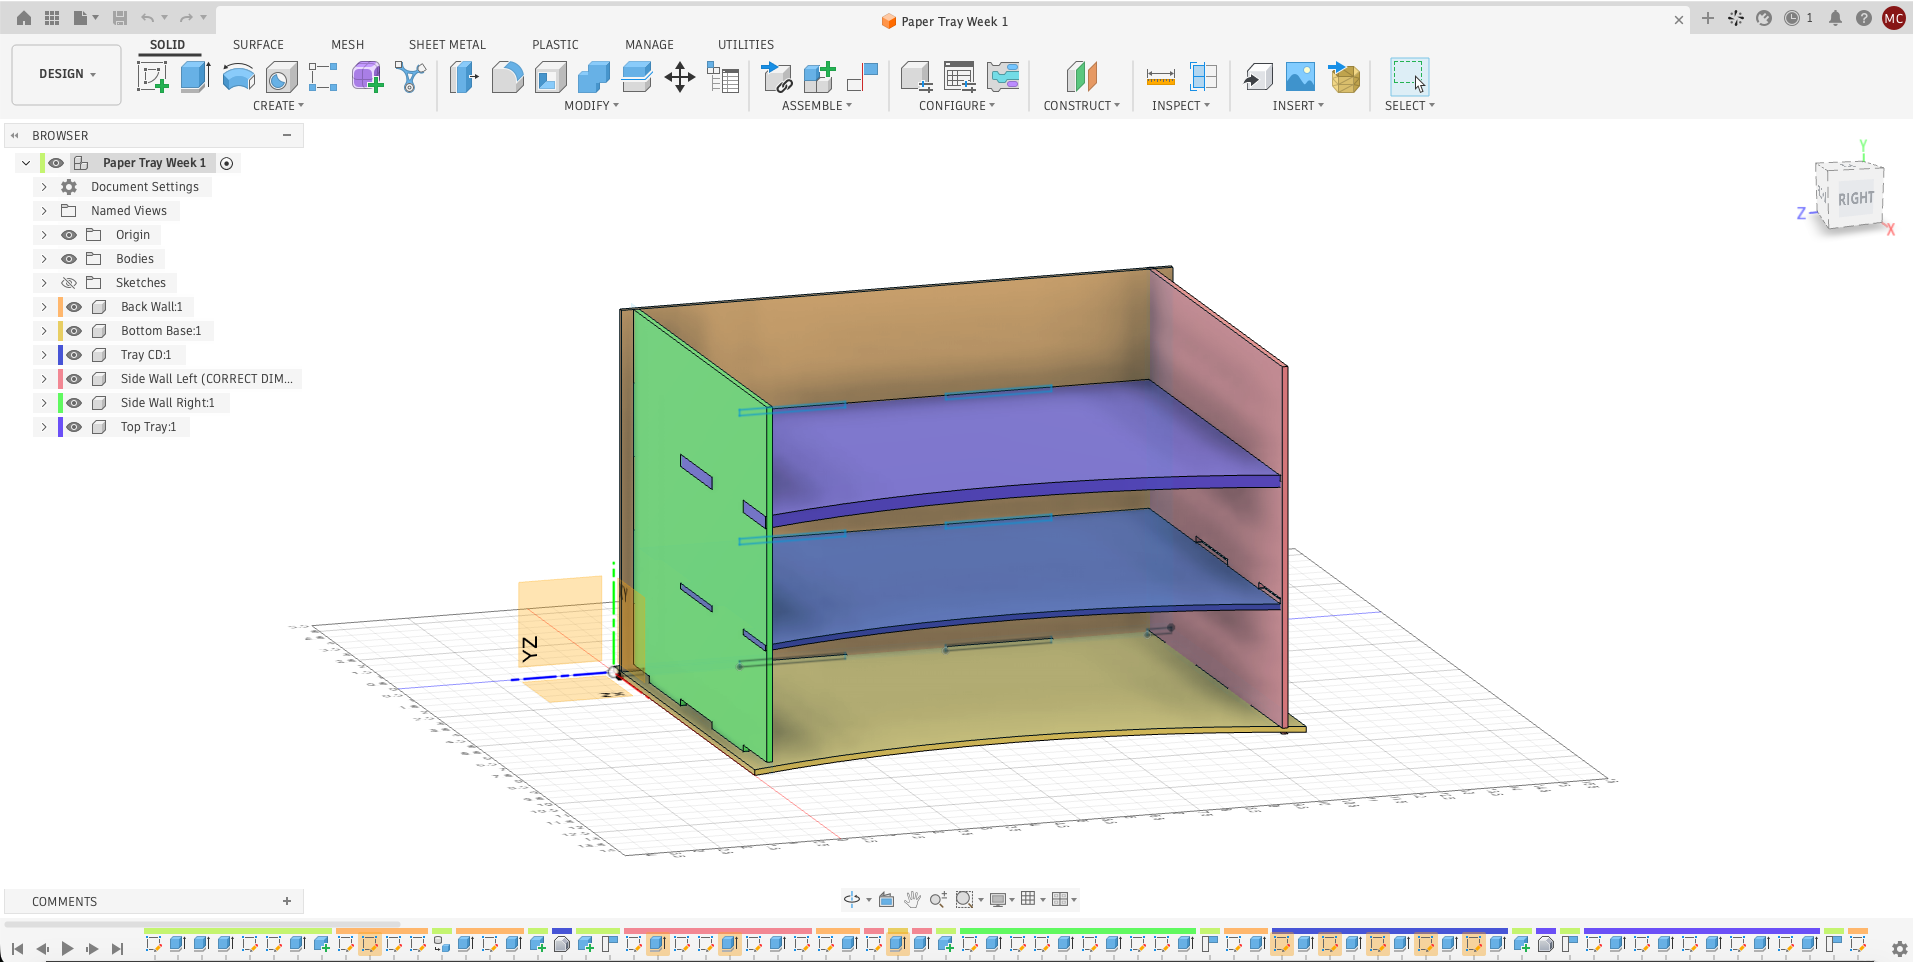Activate the Move/Copy arrows tool

click(x=680, y=77)
